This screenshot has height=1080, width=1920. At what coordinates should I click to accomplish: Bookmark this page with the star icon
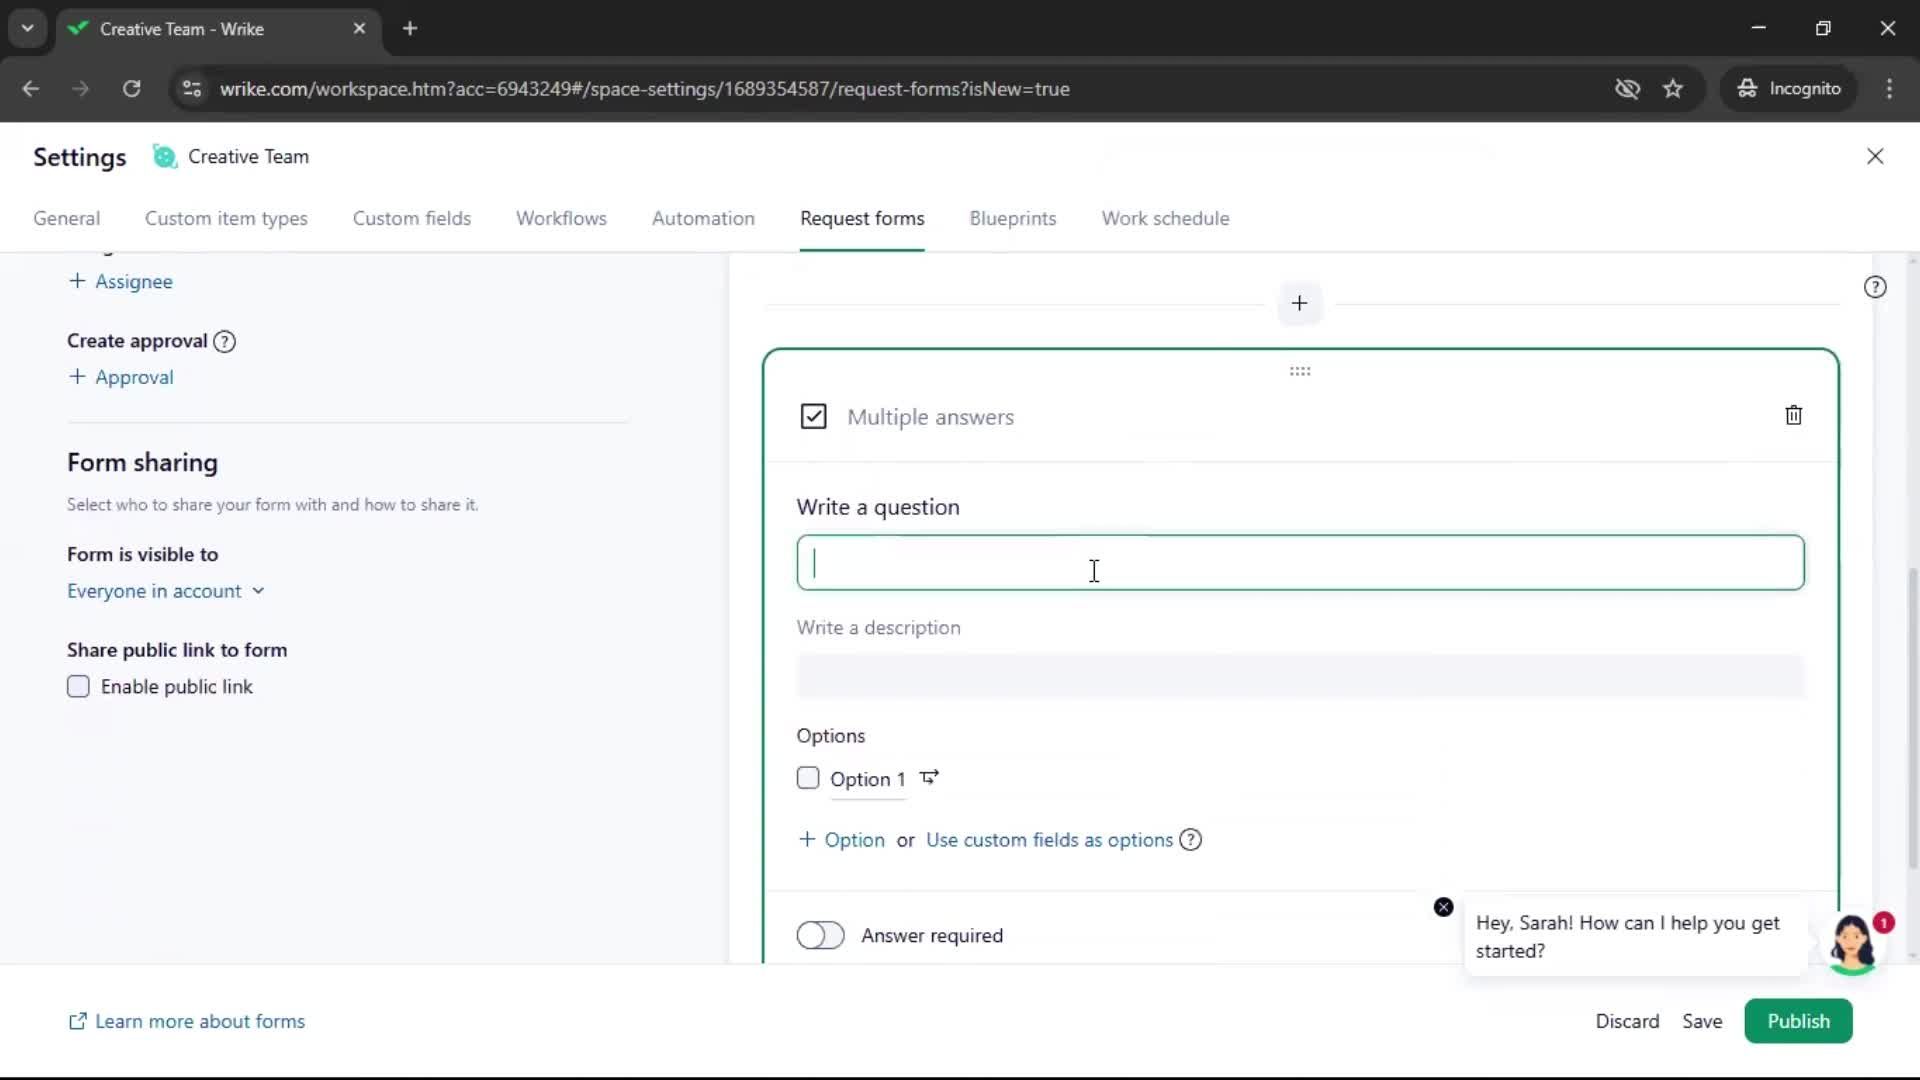(1673, 88)
